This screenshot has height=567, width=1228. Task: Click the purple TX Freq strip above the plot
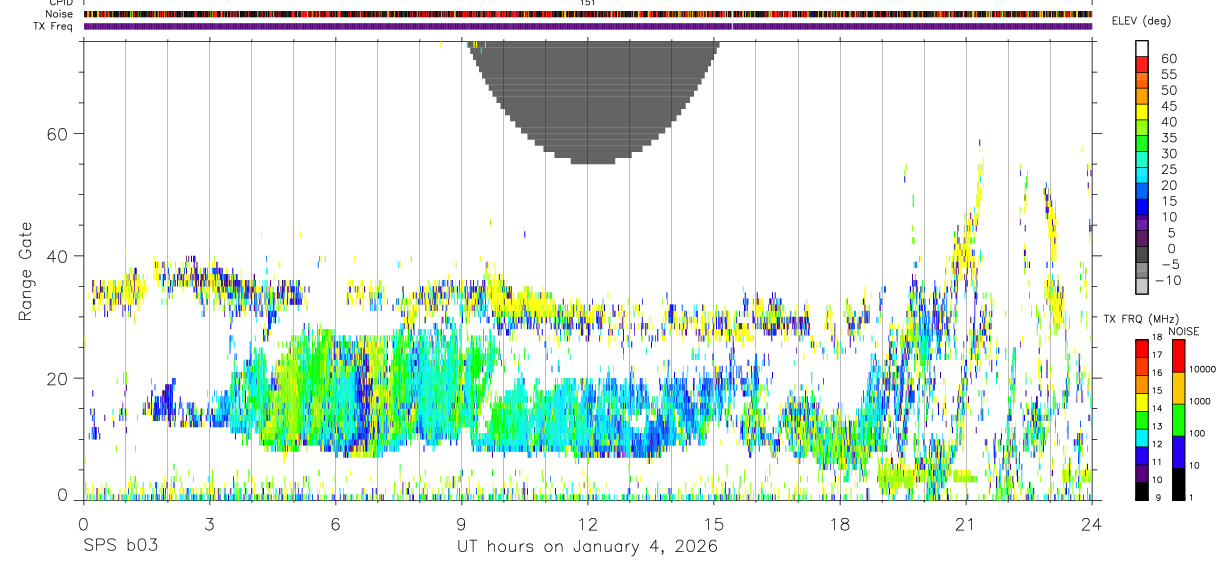[587, 26]
